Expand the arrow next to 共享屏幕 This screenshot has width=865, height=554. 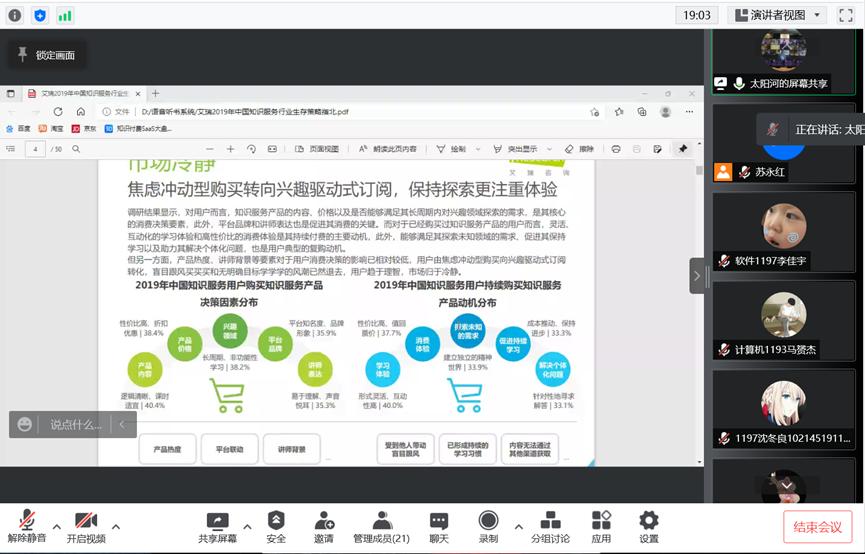click(247, 526)
